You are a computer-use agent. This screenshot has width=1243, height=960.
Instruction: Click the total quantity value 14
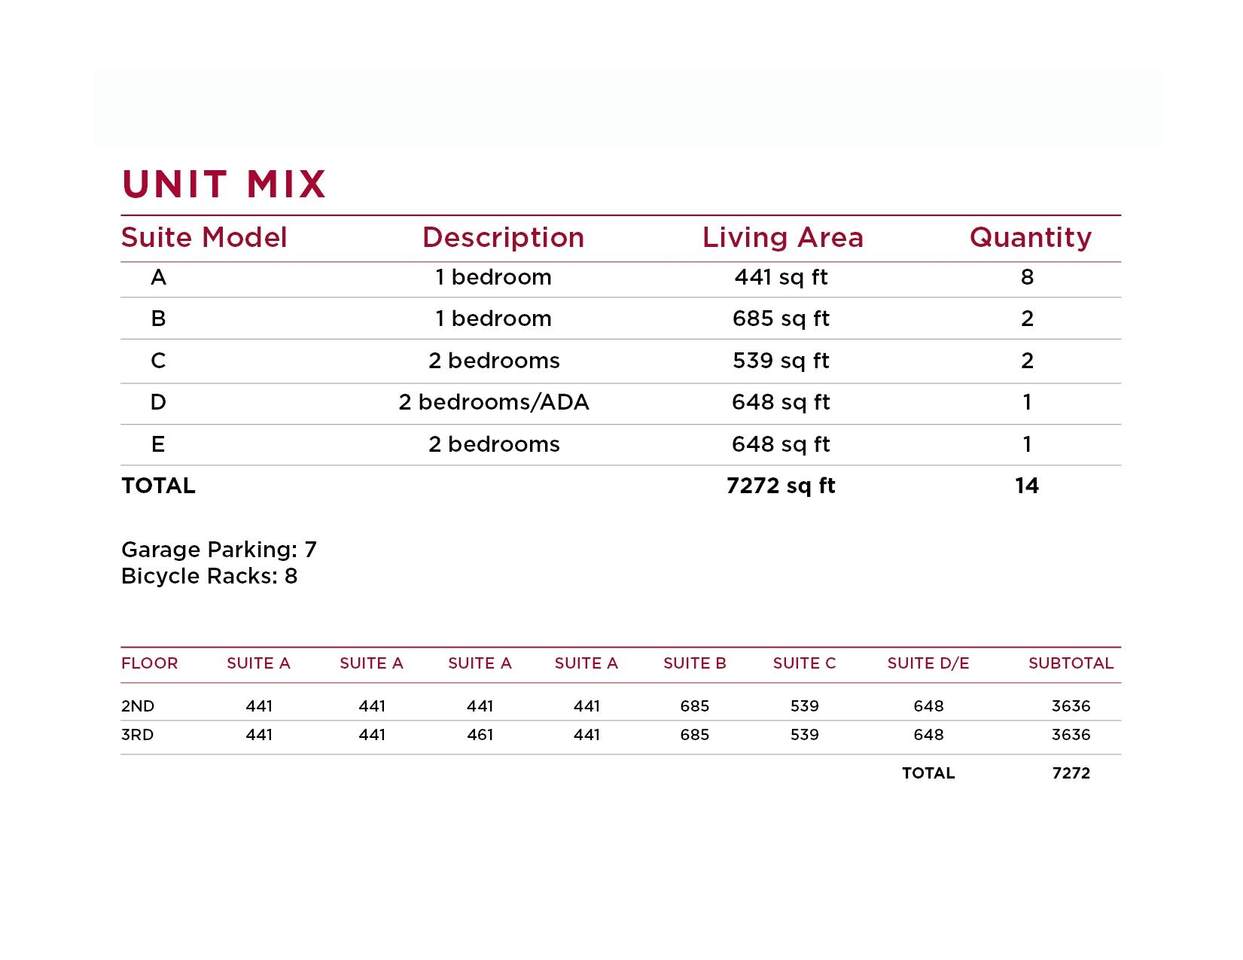point(1027,486)
